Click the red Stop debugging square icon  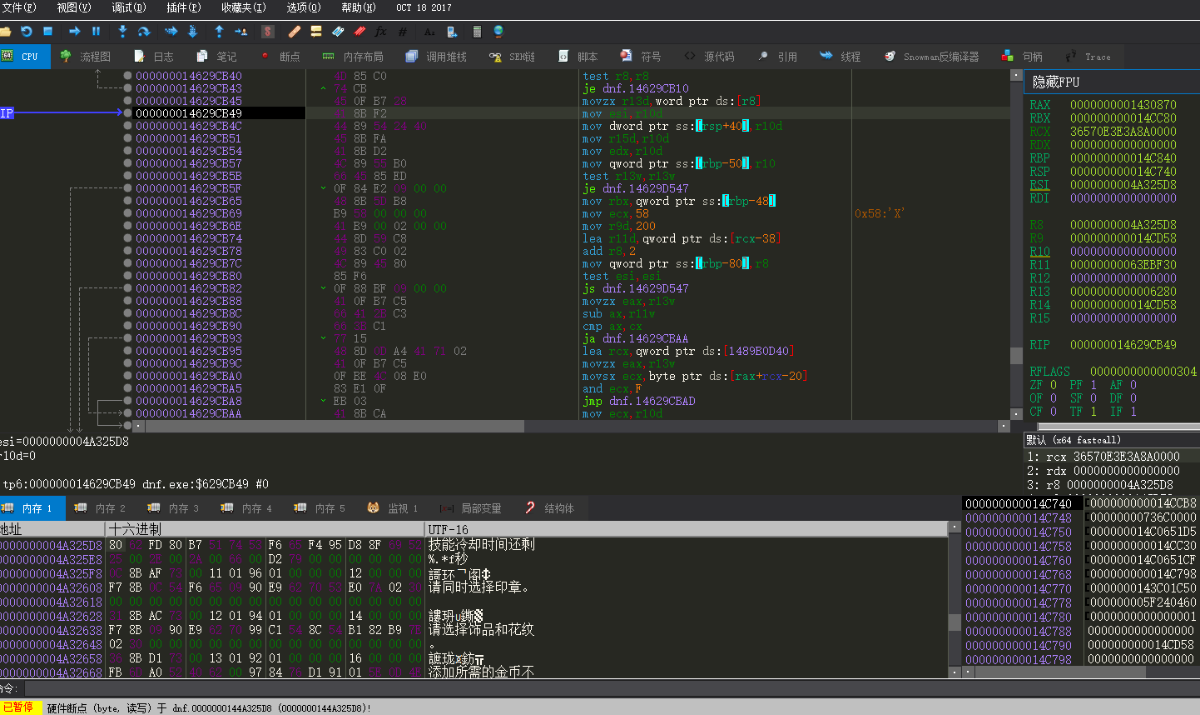[x=48, y=31]
